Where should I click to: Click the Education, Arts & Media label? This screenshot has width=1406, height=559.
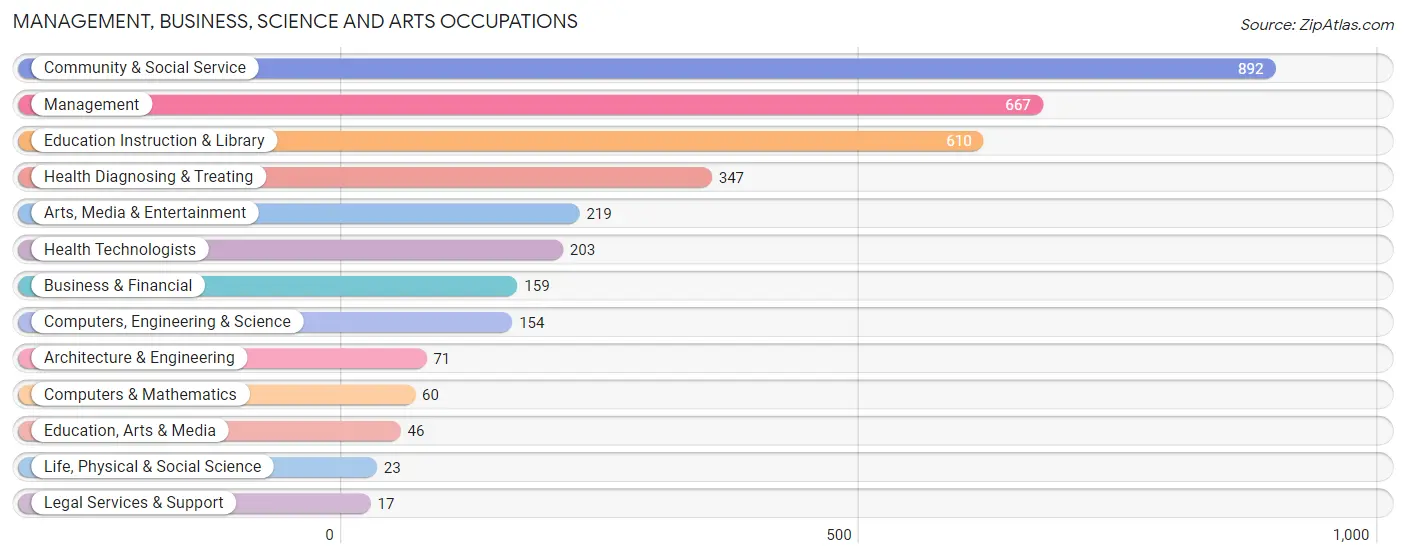pos(130,431)
